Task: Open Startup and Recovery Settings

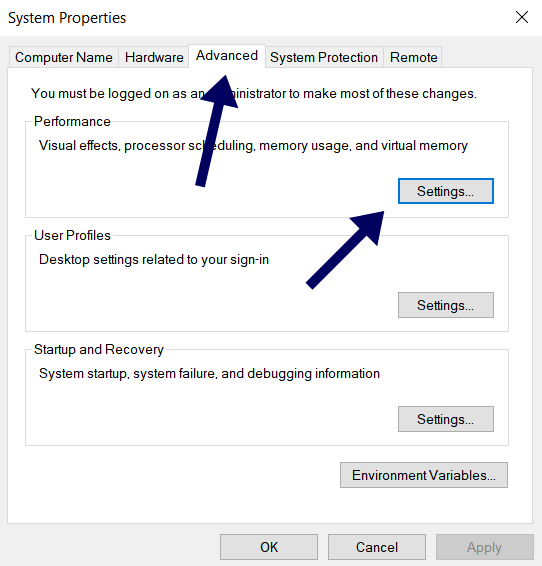Action: point(446,419)
